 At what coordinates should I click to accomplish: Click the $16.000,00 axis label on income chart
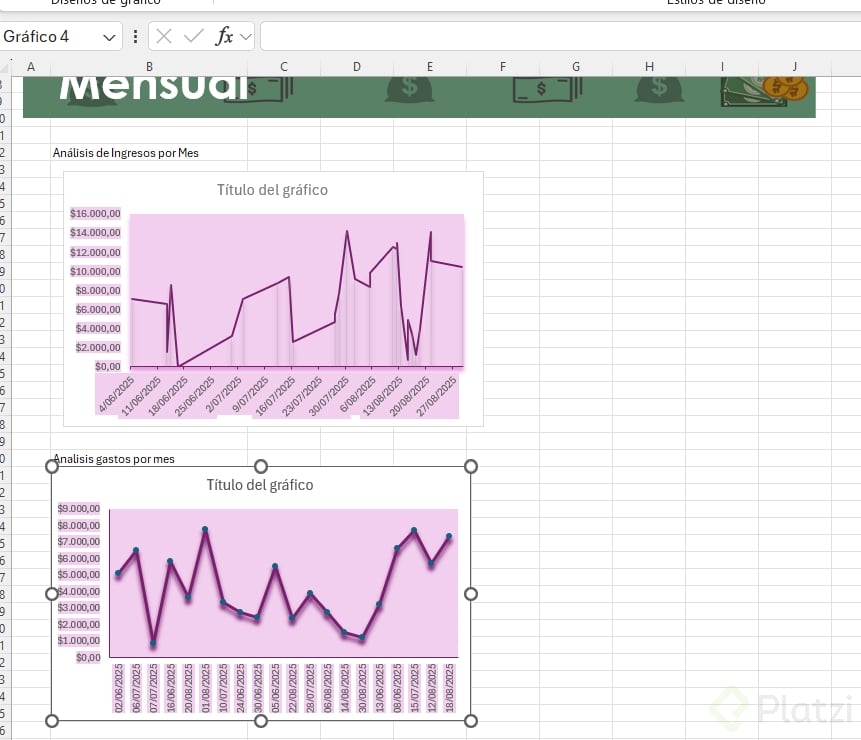[x=95, y=214]
